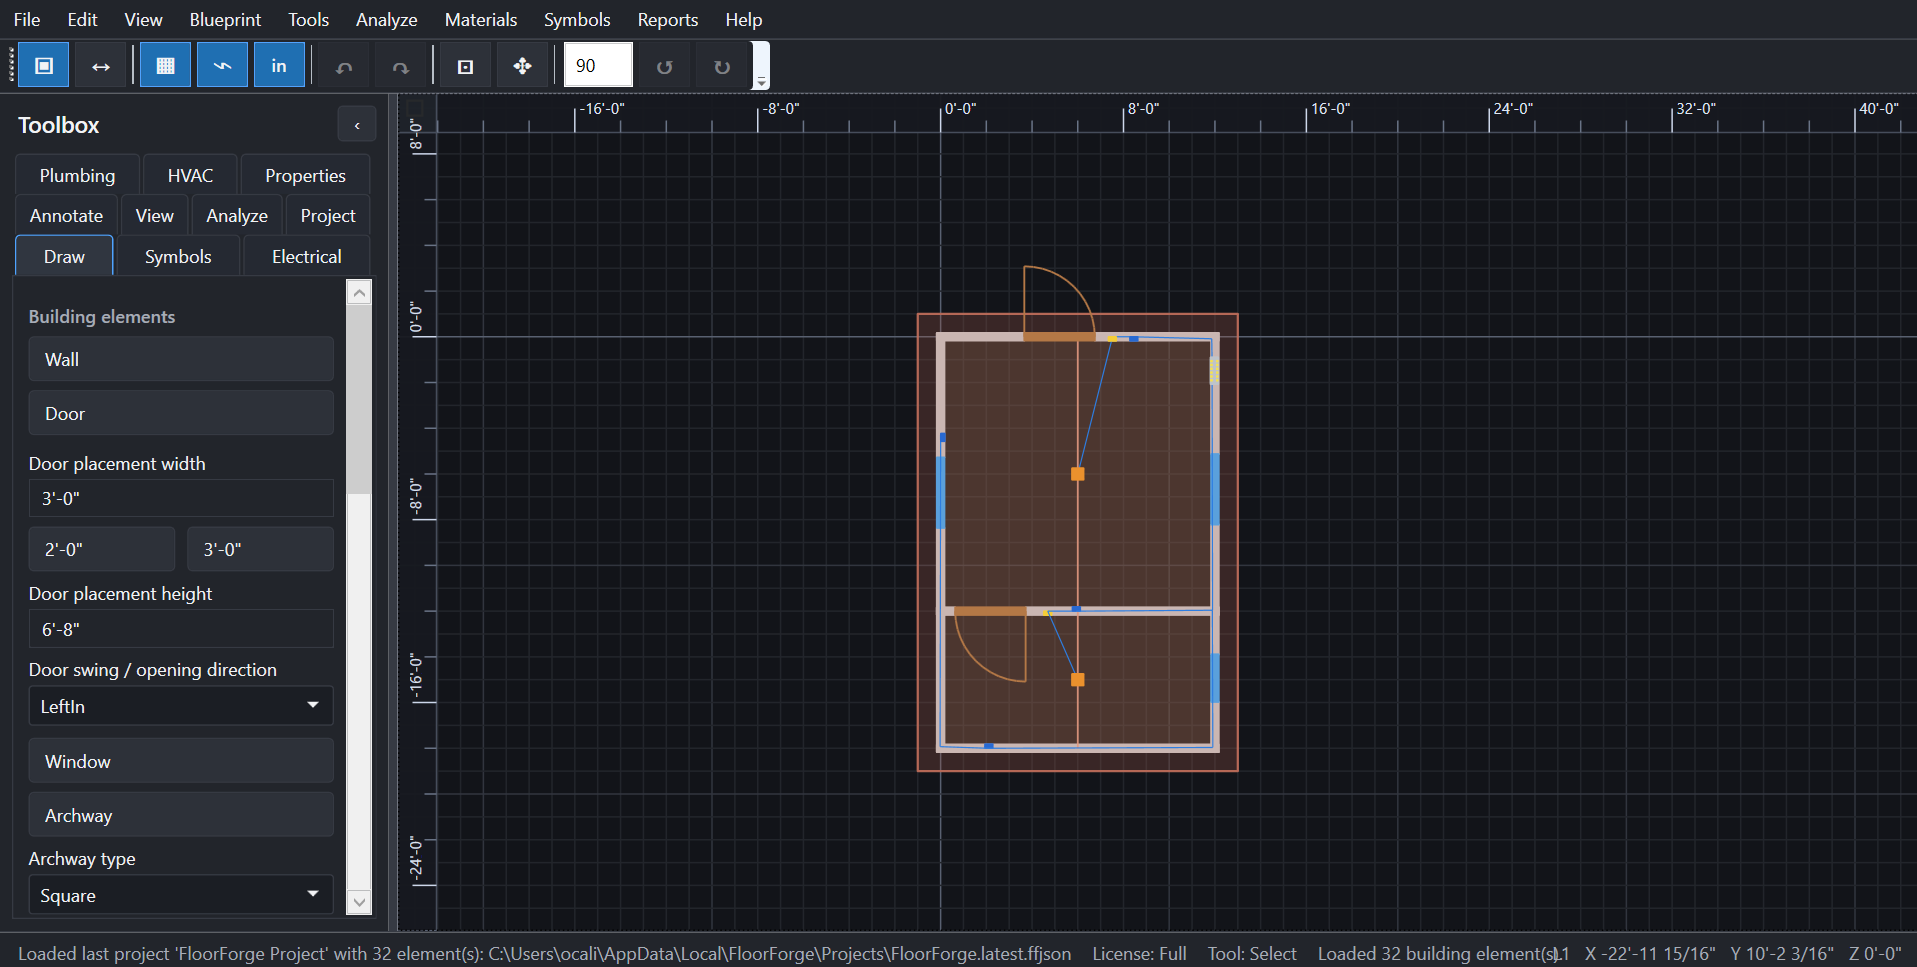Toggle the snap button in toolbar
1917x967 pixels.
pyautogui.click(x=222, y=66)
